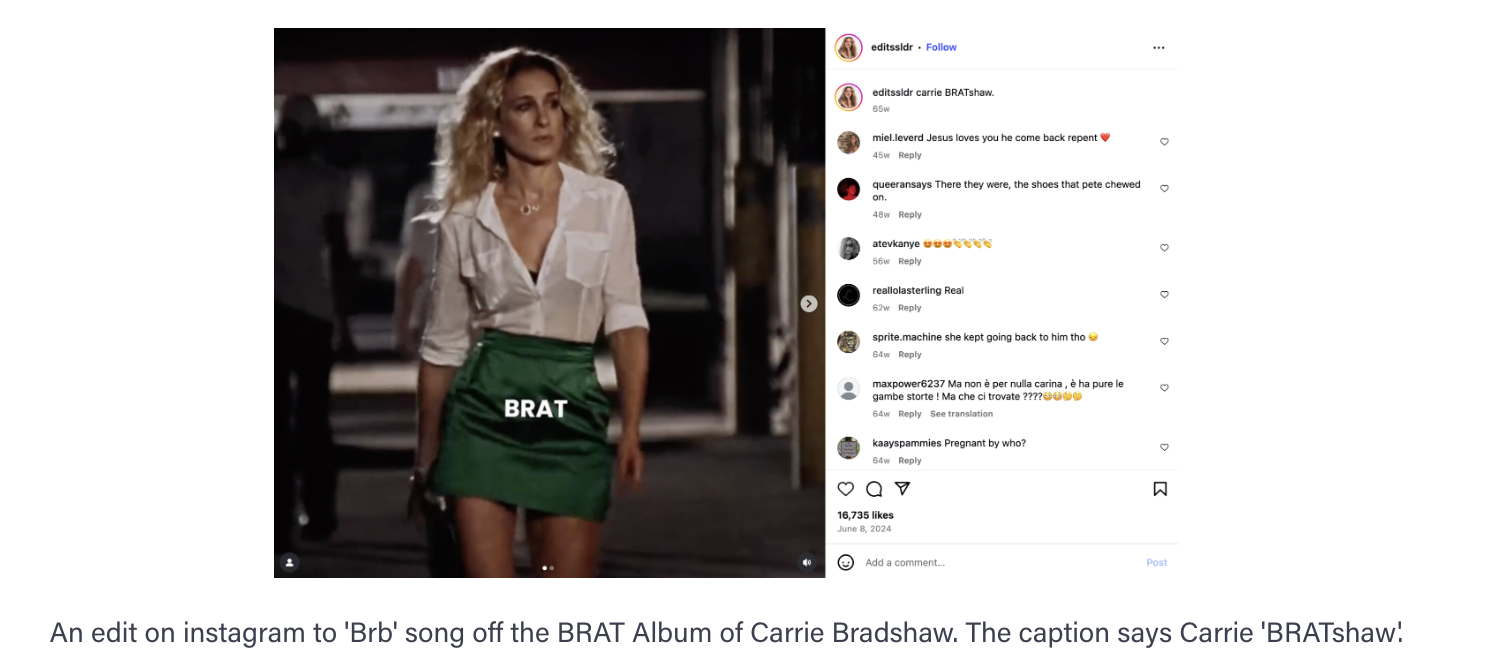
Task: Share the post with the paper plane icon
Action: tap(902, 489)
